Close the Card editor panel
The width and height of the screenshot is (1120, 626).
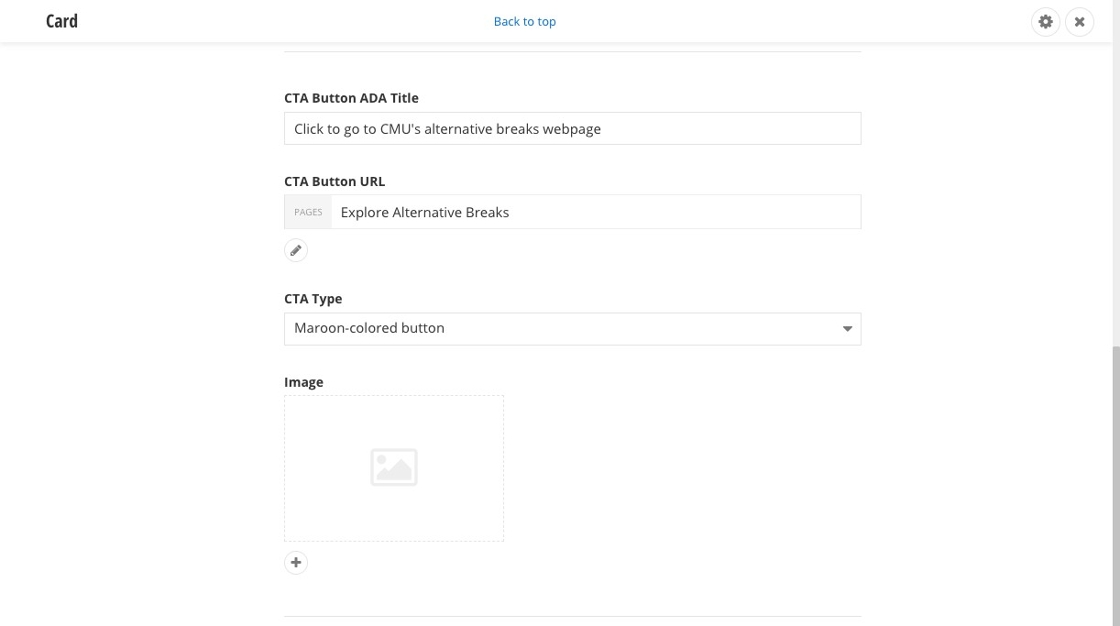point(1079,21)
